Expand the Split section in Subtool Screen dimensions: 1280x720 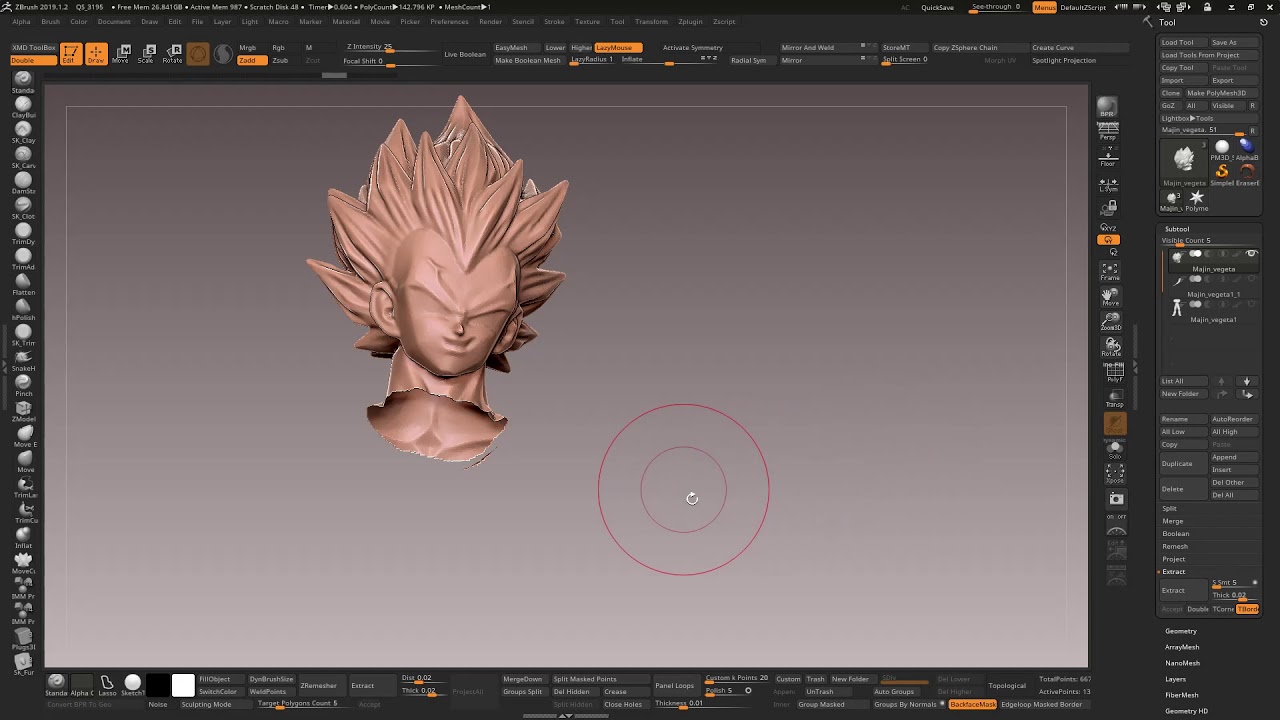coord(1169,508)
